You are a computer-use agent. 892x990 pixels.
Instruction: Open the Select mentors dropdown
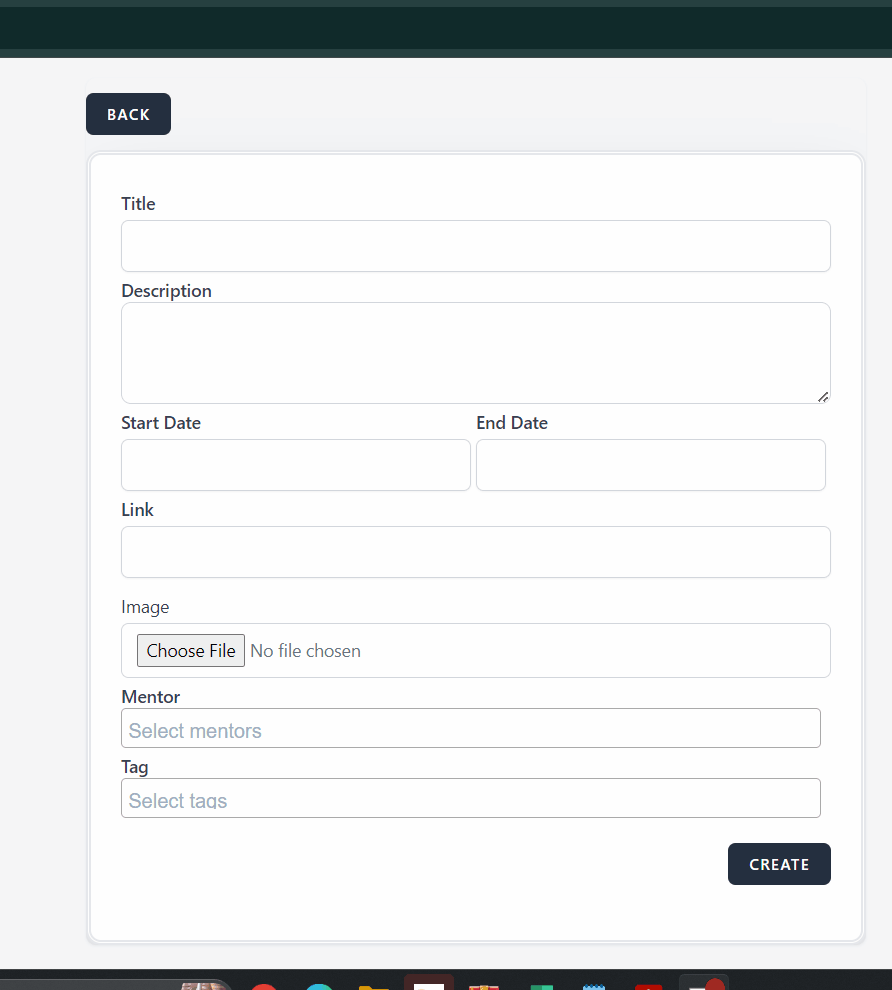[x=470, y=728]
